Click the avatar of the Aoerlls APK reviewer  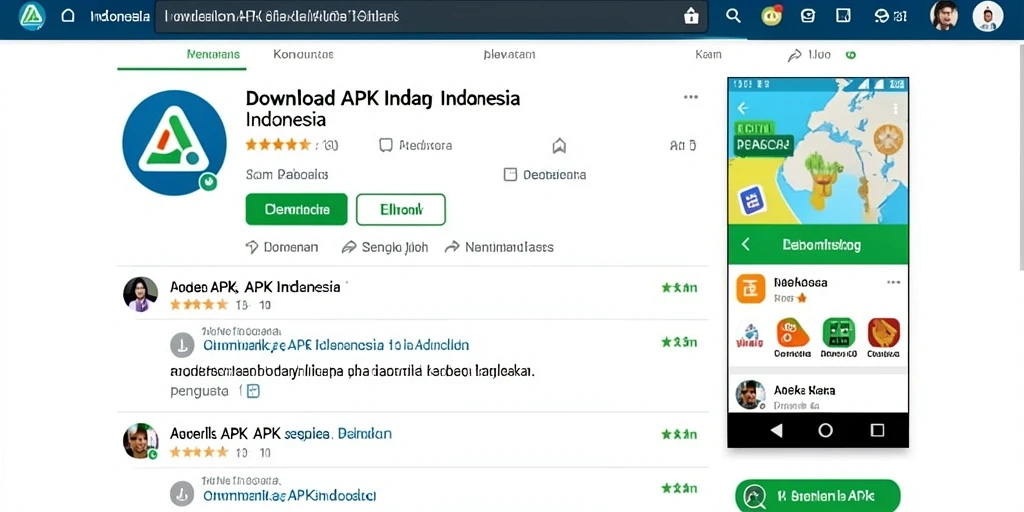(140, 441)
